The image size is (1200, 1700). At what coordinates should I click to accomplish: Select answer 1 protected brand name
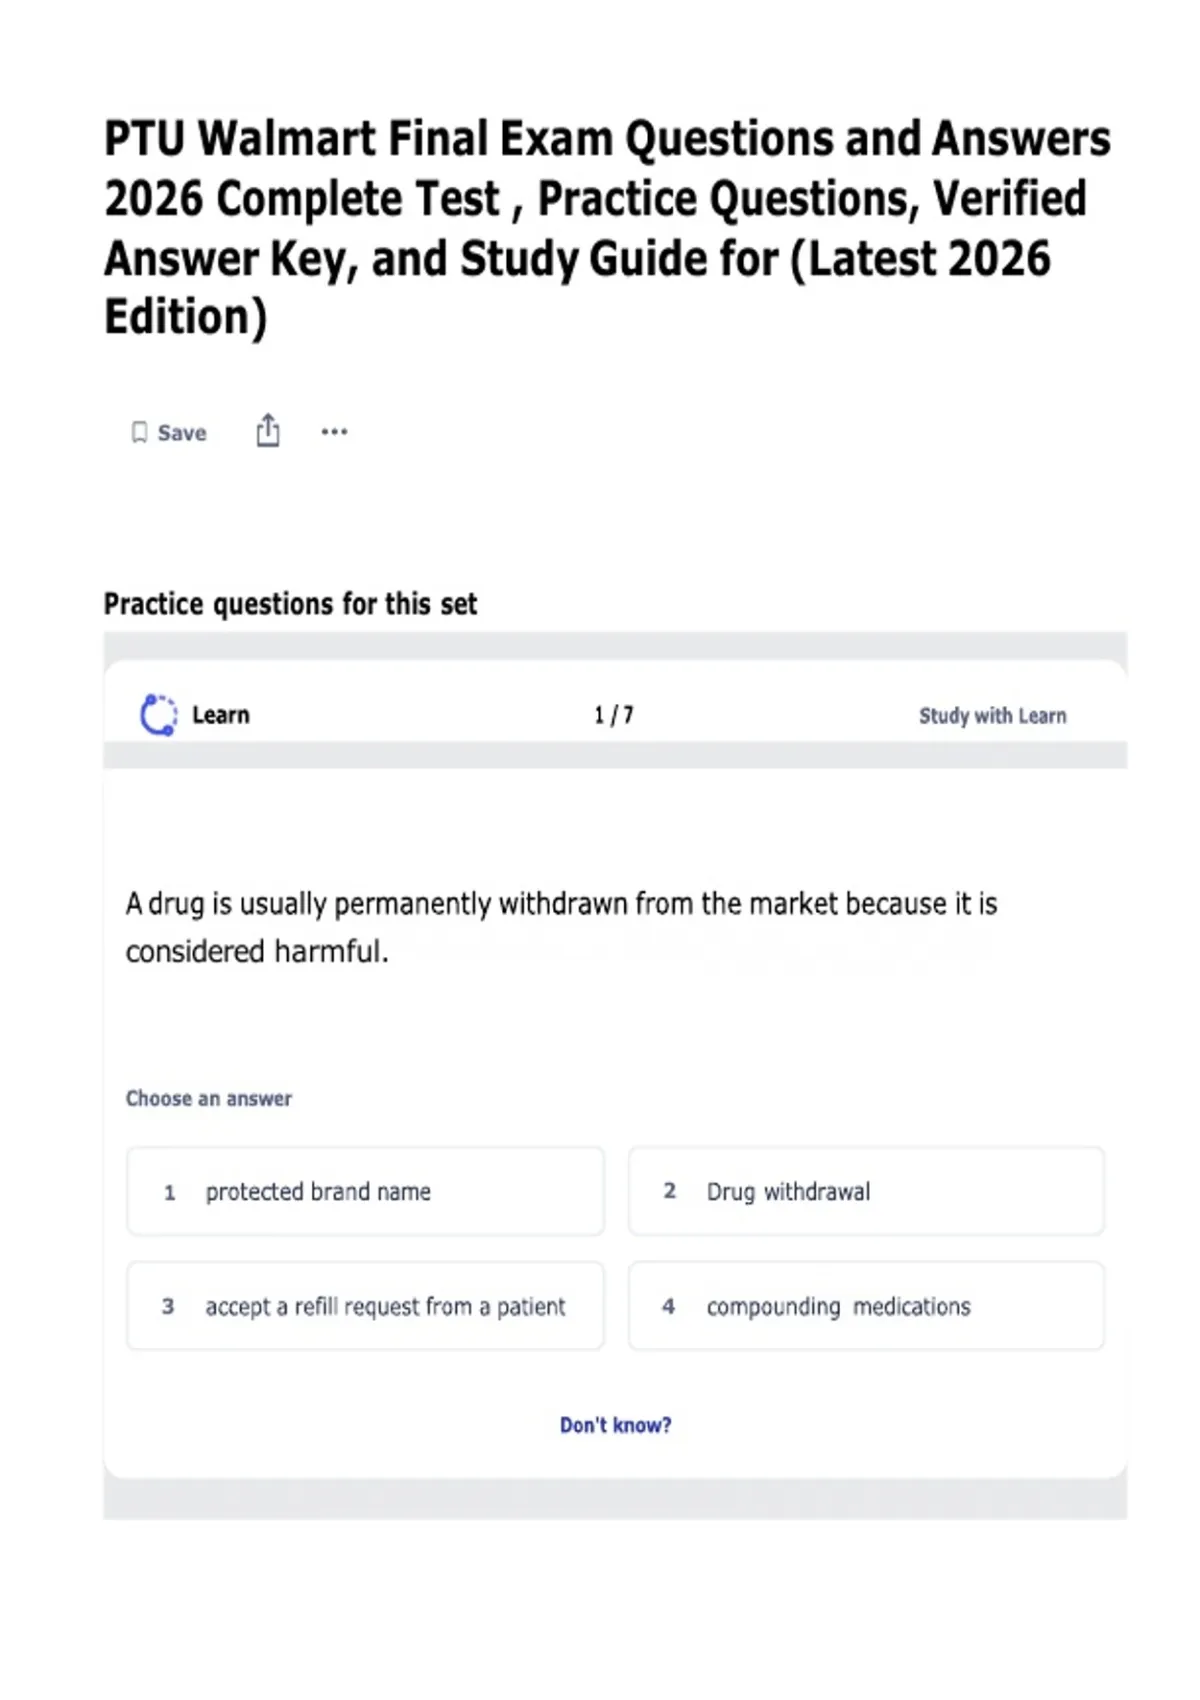click(365, 1191)
